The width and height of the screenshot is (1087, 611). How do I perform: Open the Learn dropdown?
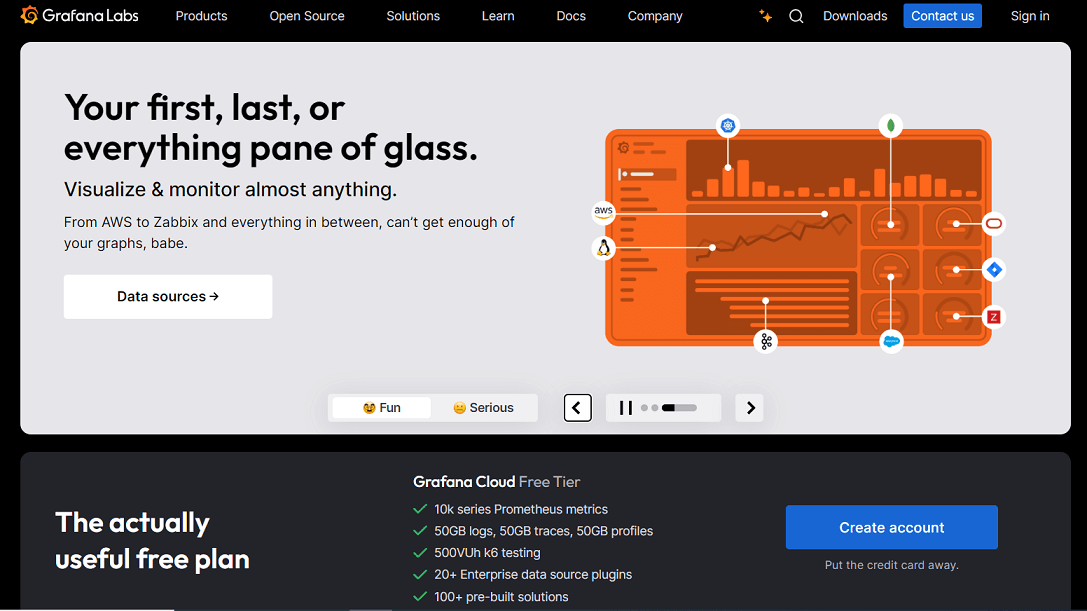tap(497, 16)
